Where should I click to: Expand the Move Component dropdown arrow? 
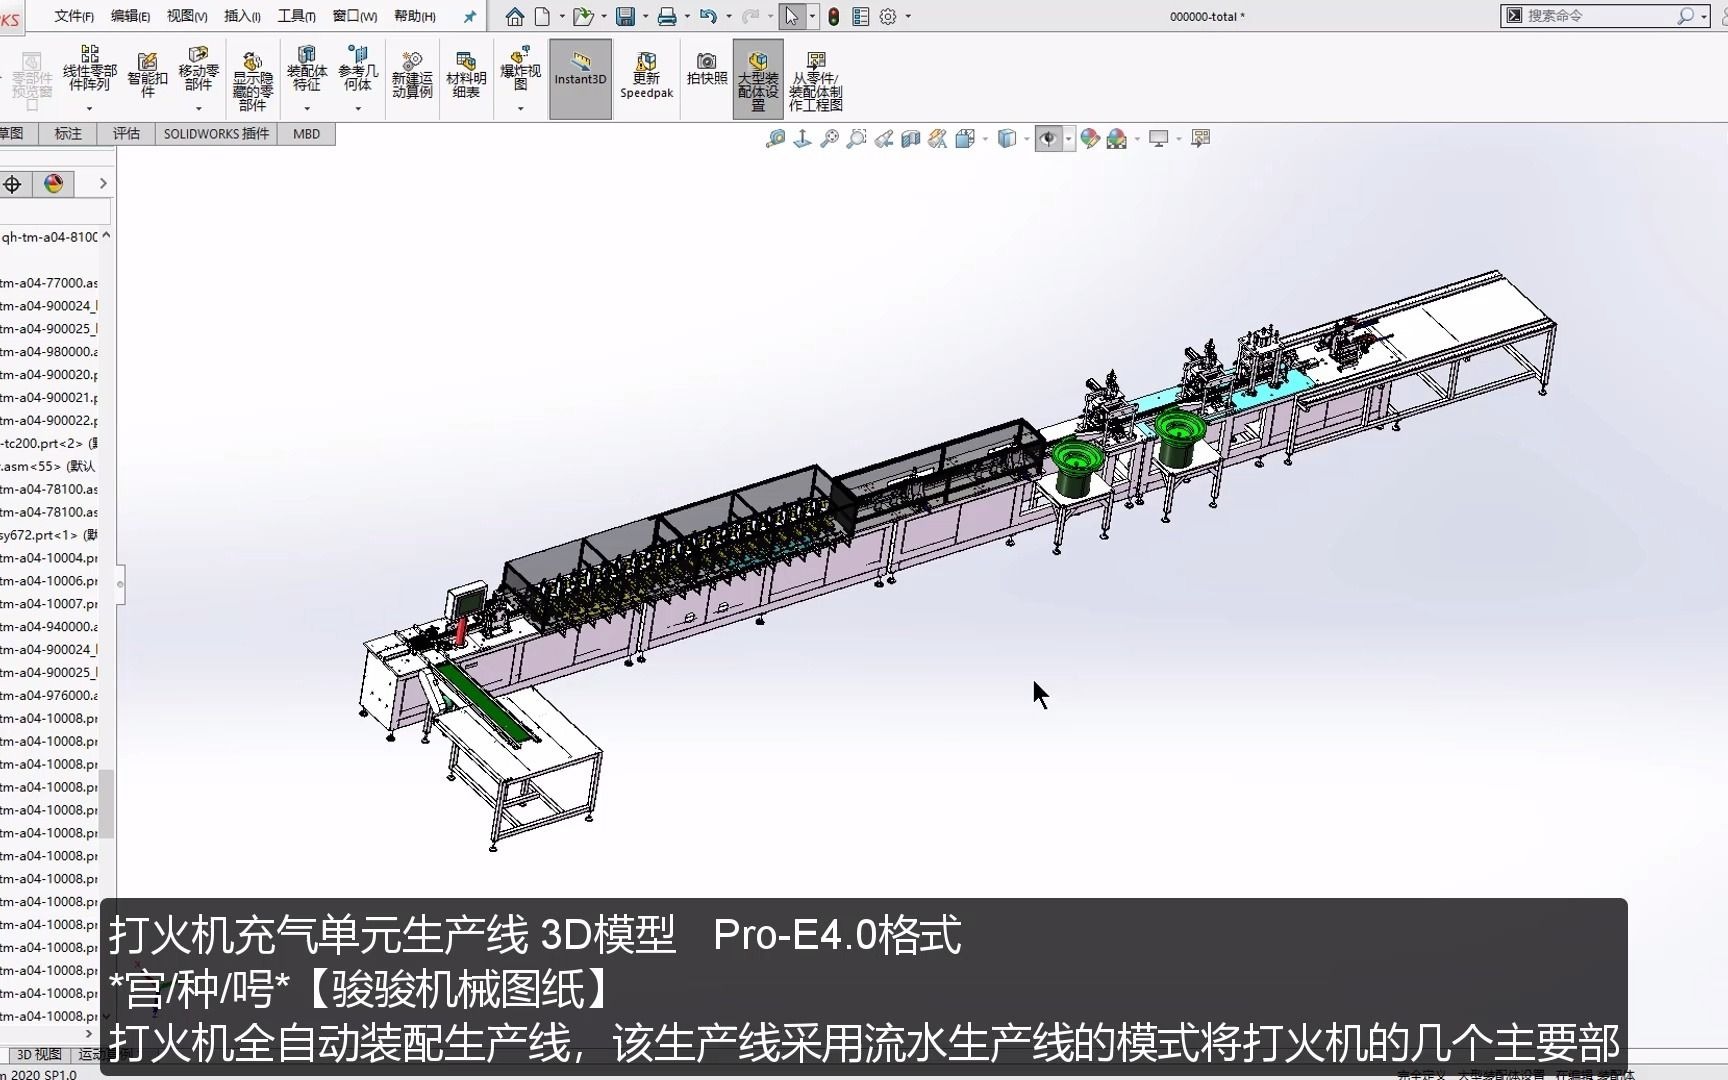point(198,108)
